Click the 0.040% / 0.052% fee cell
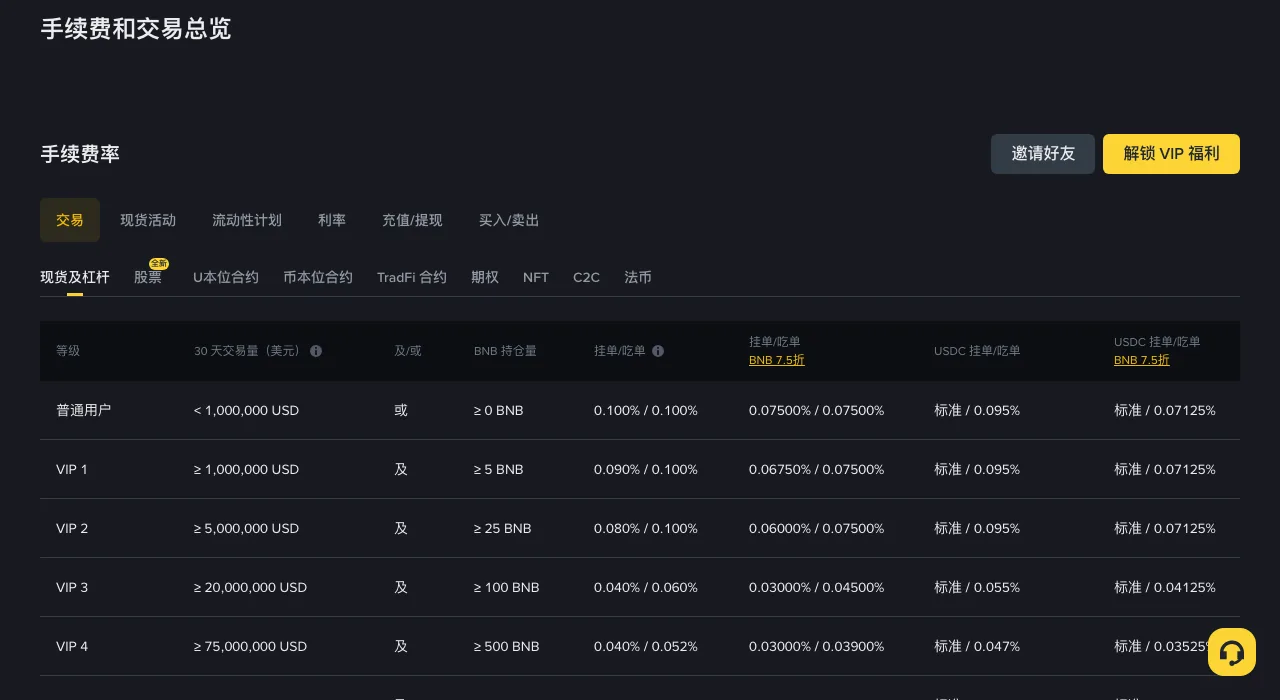Screen dimensions: 1280x700 (646, 646)
